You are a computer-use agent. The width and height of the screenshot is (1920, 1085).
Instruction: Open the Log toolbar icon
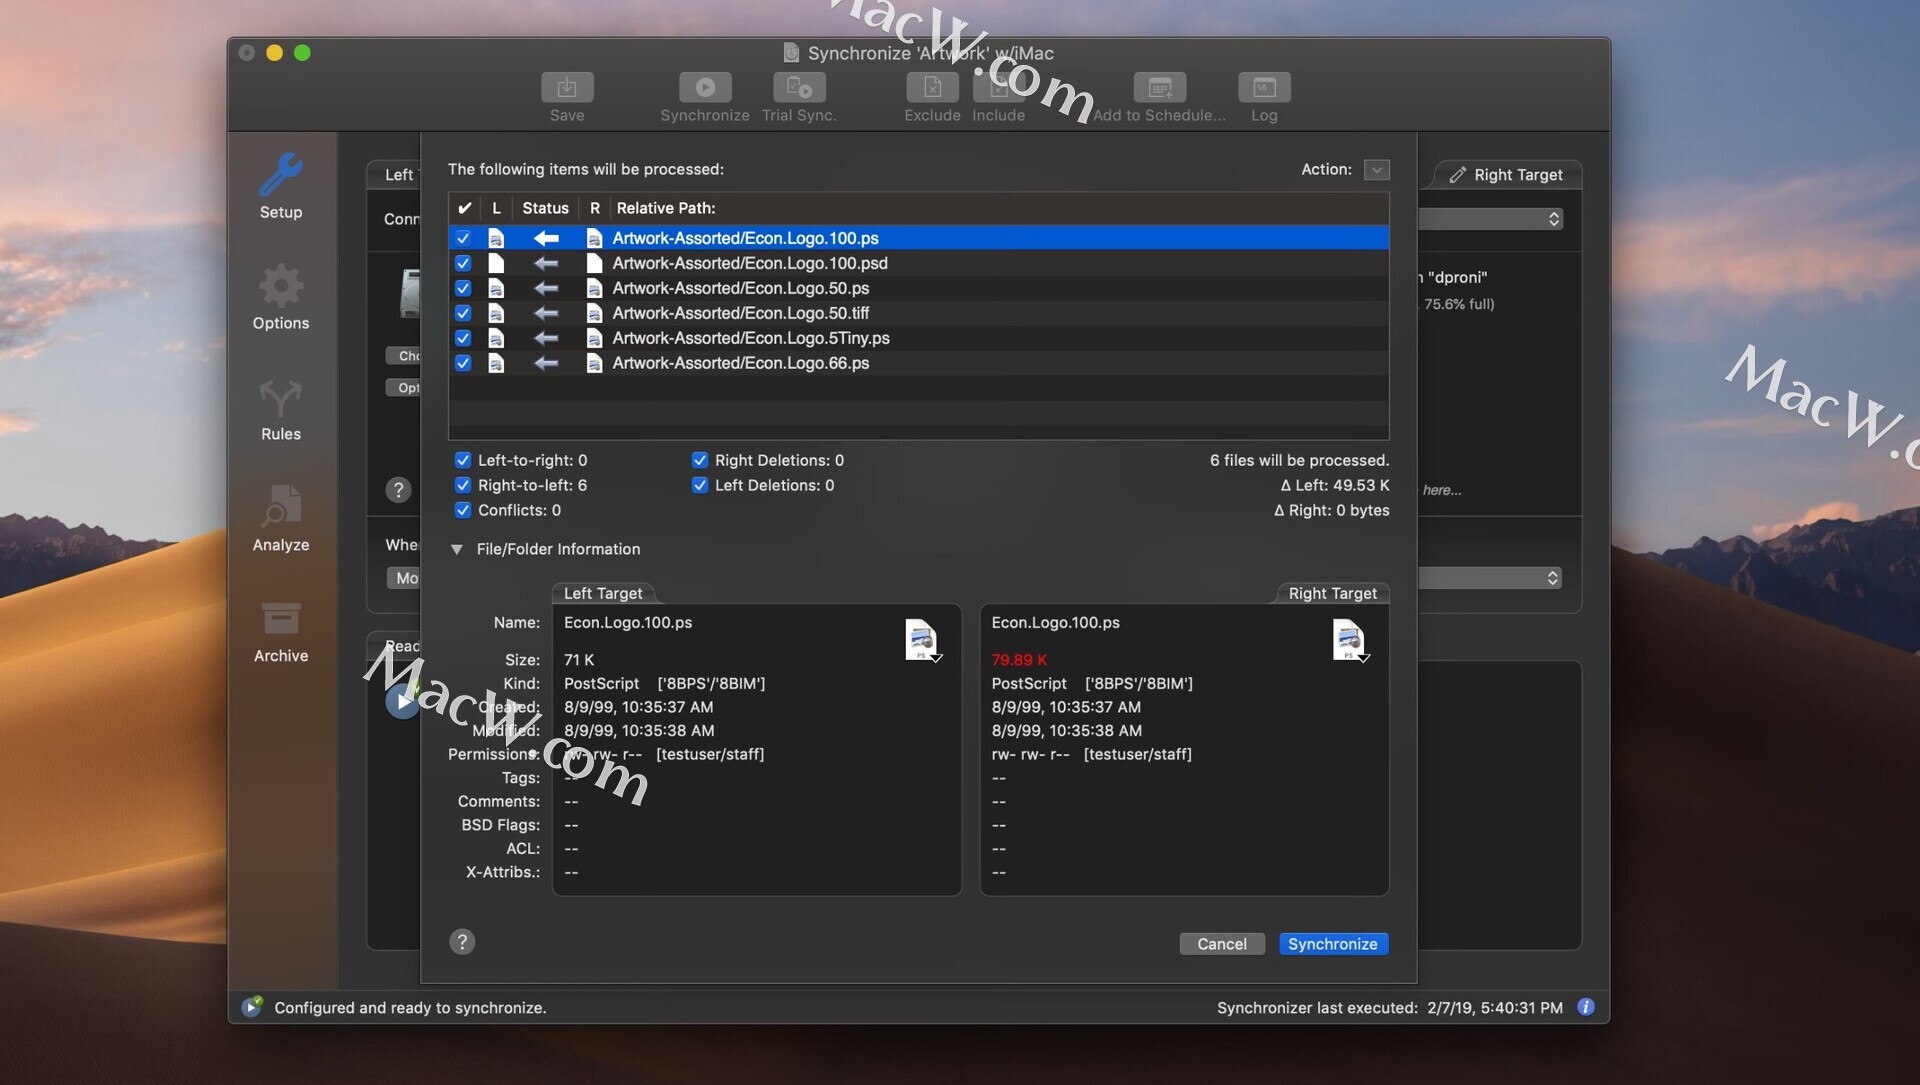click(1263, 88)
